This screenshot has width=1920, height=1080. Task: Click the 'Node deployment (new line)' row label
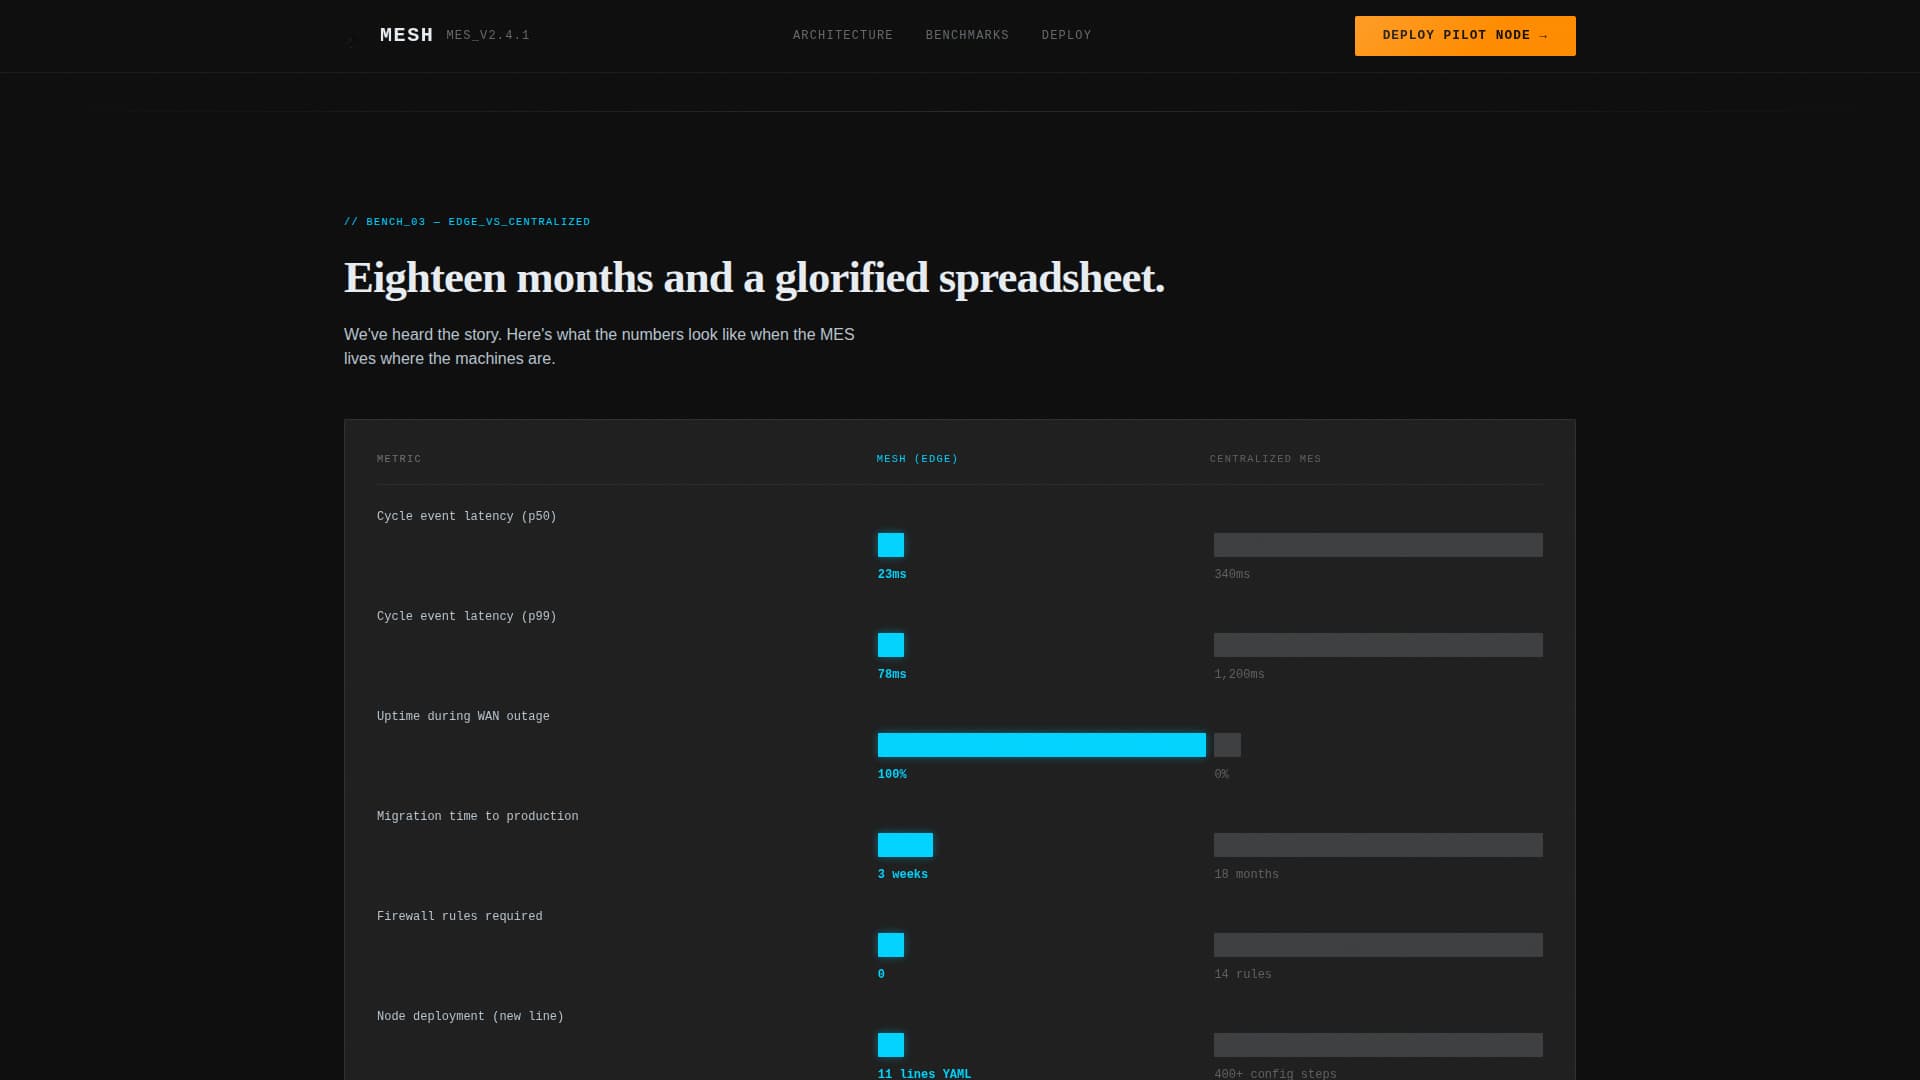(470, 1016)
